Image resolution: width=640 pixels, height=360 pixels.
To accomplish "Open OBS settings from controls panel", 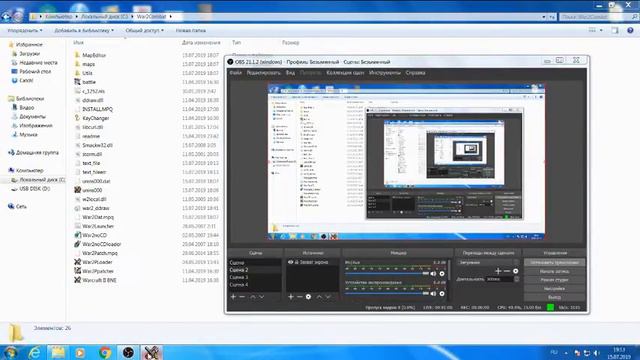I will [x=554, y=289].
